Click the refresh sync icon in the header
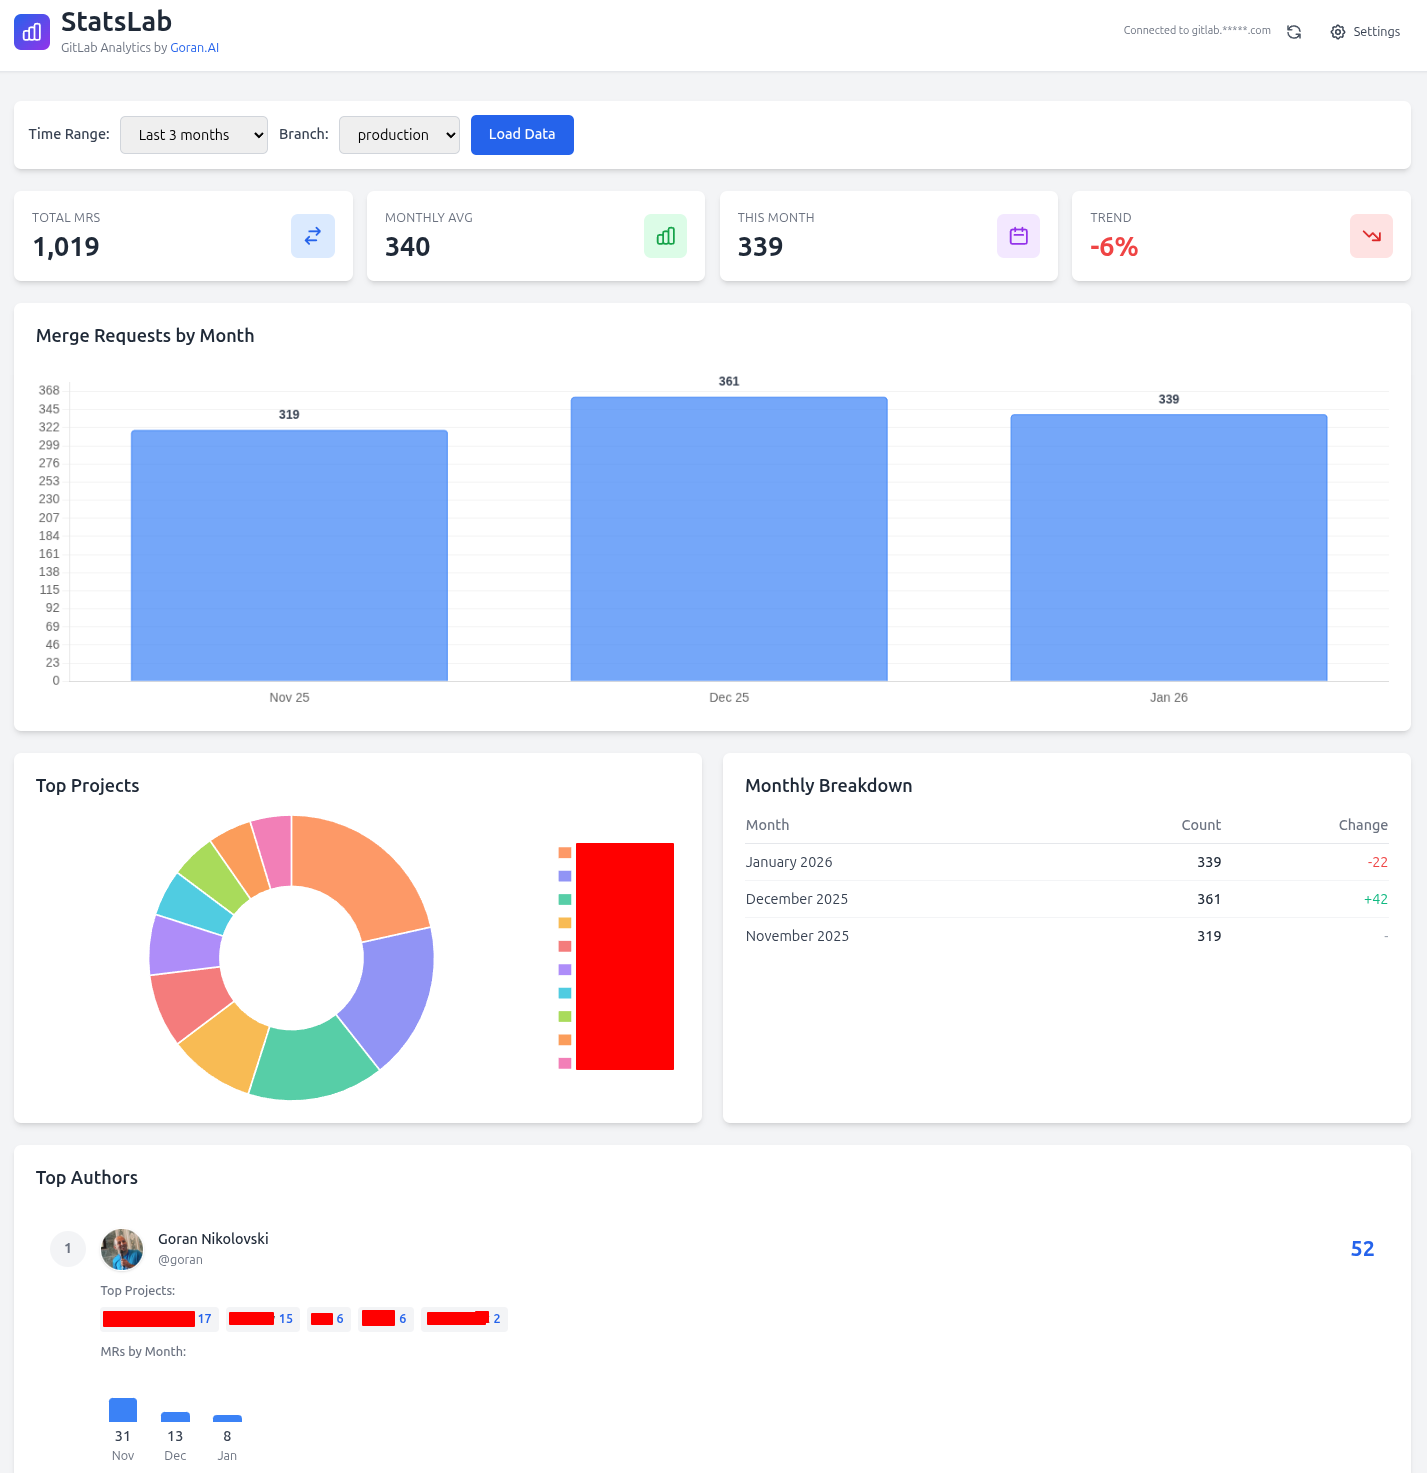Viewport: 1427px width, 1473px height. [1294, 31]
